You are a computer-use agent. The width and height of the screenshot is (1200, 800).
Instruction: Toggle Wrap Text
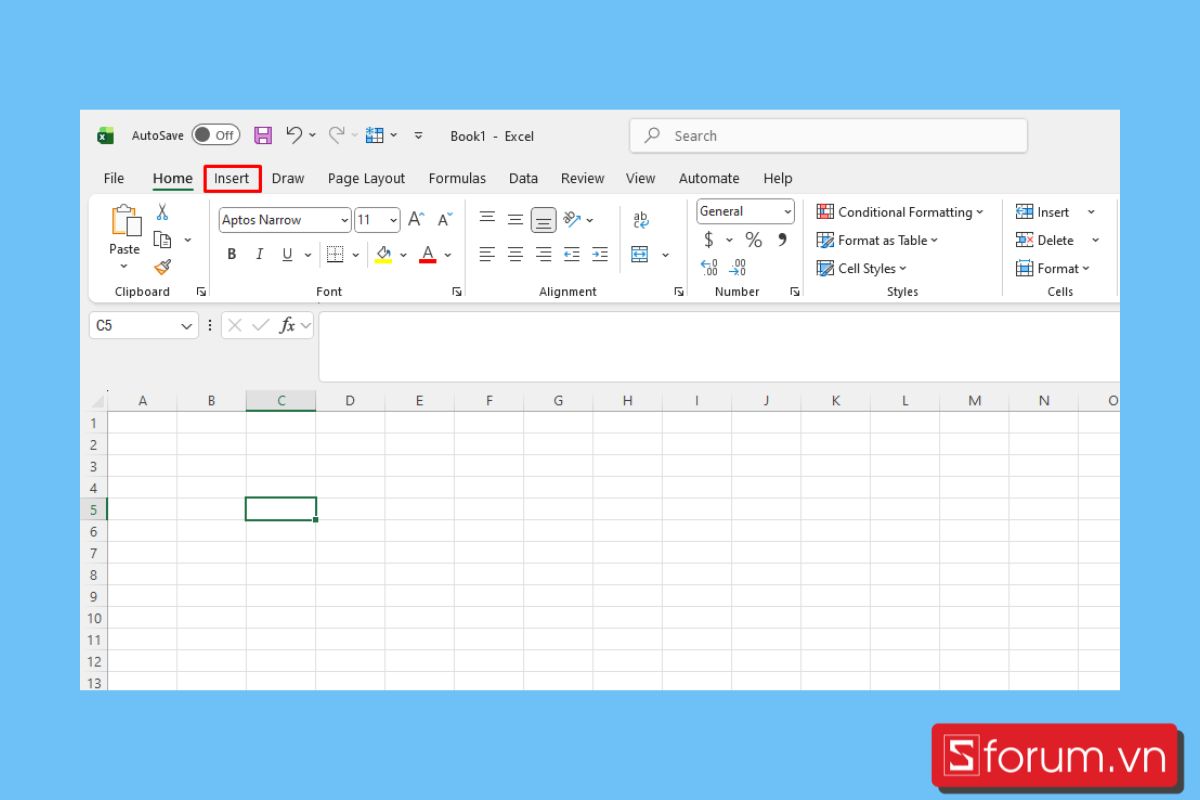tap(641, 219)
